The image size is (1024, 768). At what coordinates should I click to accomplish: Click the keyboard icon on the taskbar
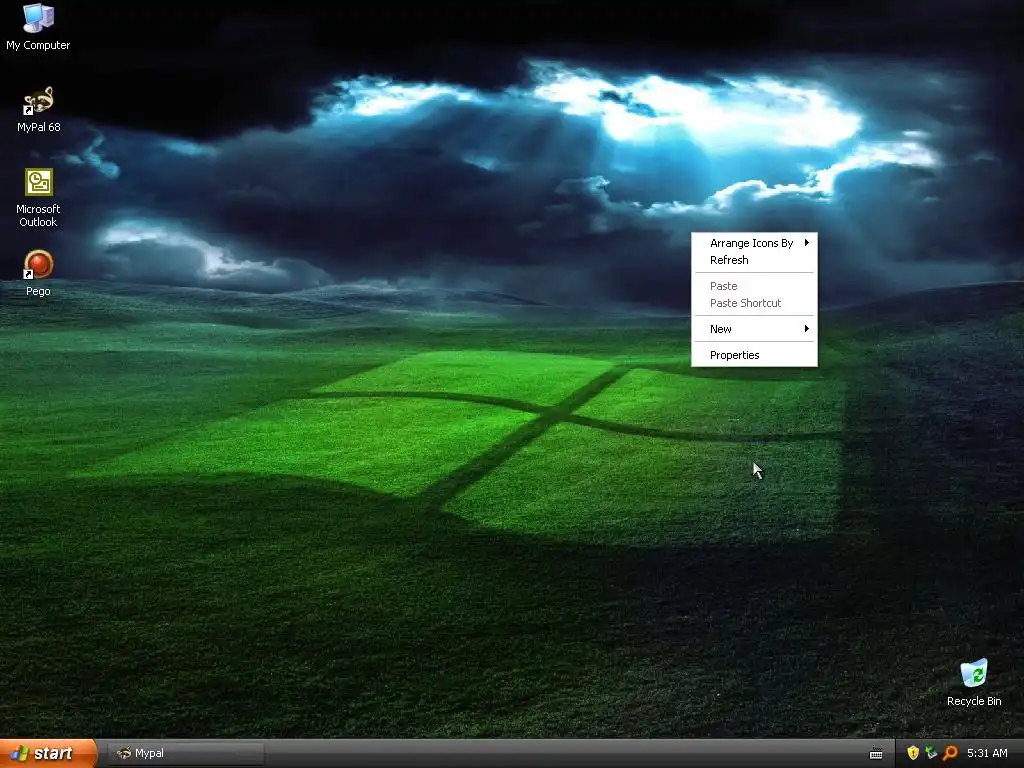(x=876, y=754)
